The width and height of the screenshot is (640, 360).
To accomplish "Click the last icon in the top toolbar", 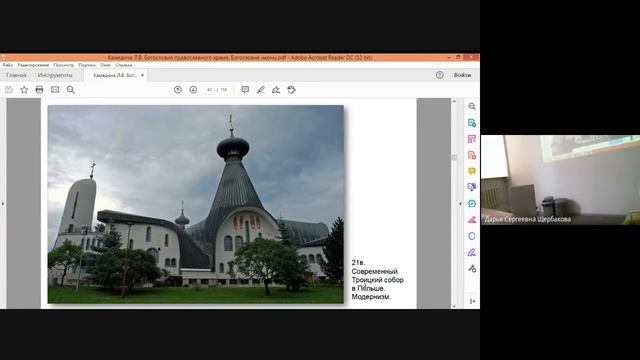I will point(291,90).
